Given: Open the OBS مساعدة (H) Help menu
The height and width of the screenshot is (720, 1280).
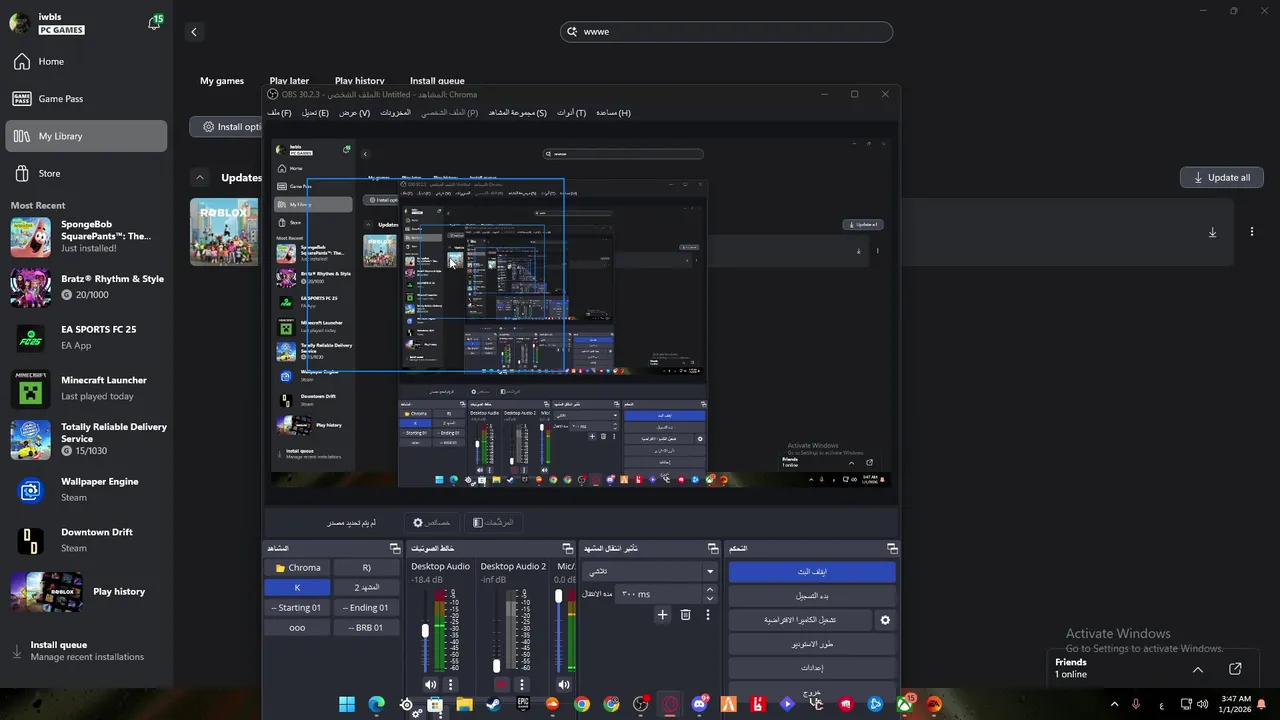Looking at the screenshot, I should tap(613, 113).
